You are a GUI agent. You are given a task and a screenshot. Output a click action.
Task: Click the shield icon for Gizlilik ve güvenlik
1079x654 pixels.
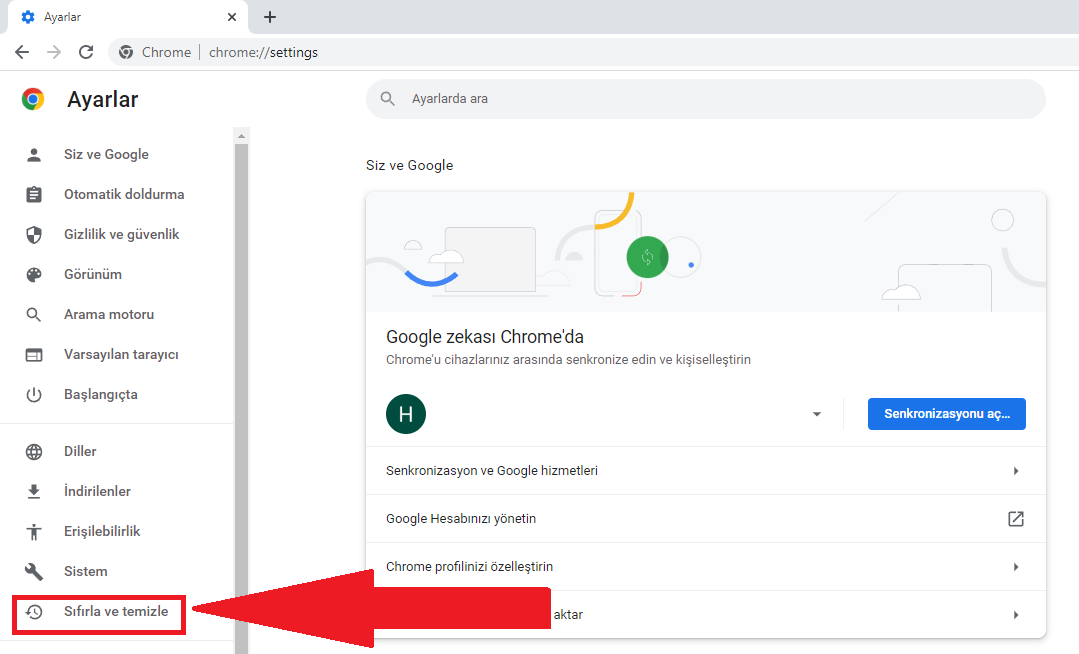34,235
